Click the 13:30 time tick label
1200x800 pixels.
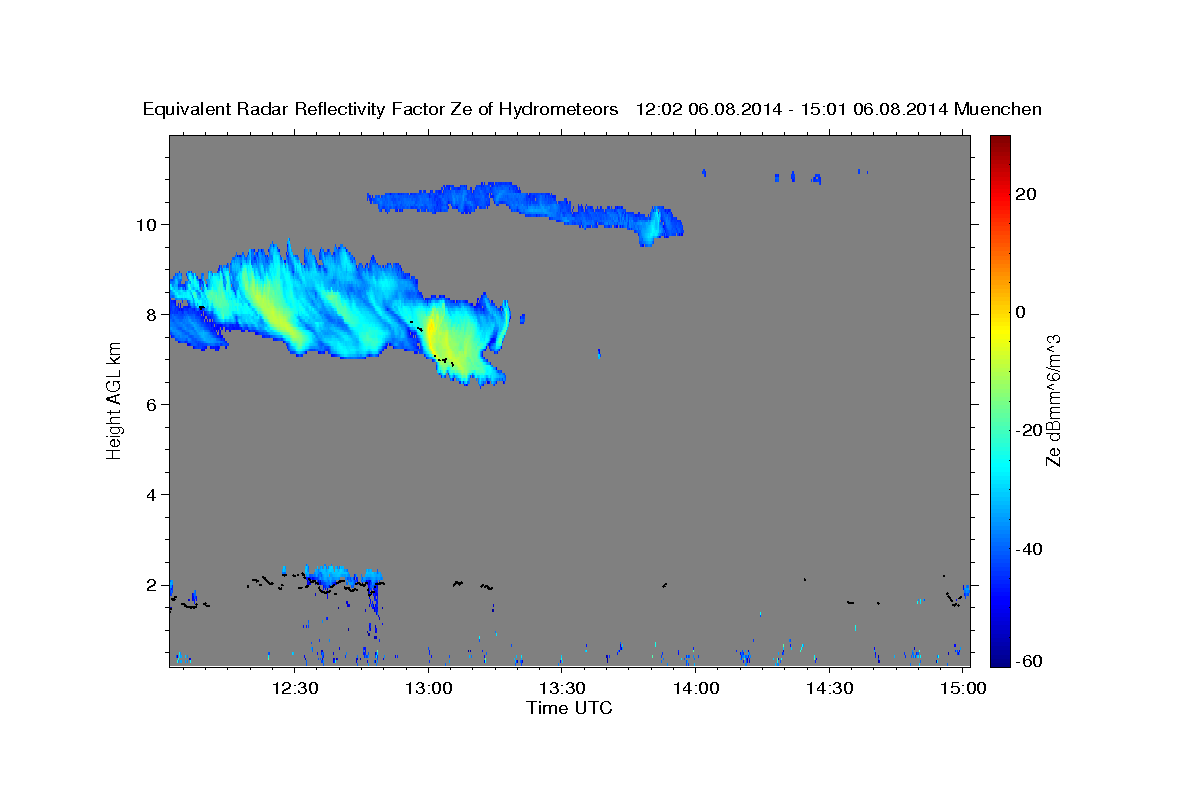(x=562, y=688)
